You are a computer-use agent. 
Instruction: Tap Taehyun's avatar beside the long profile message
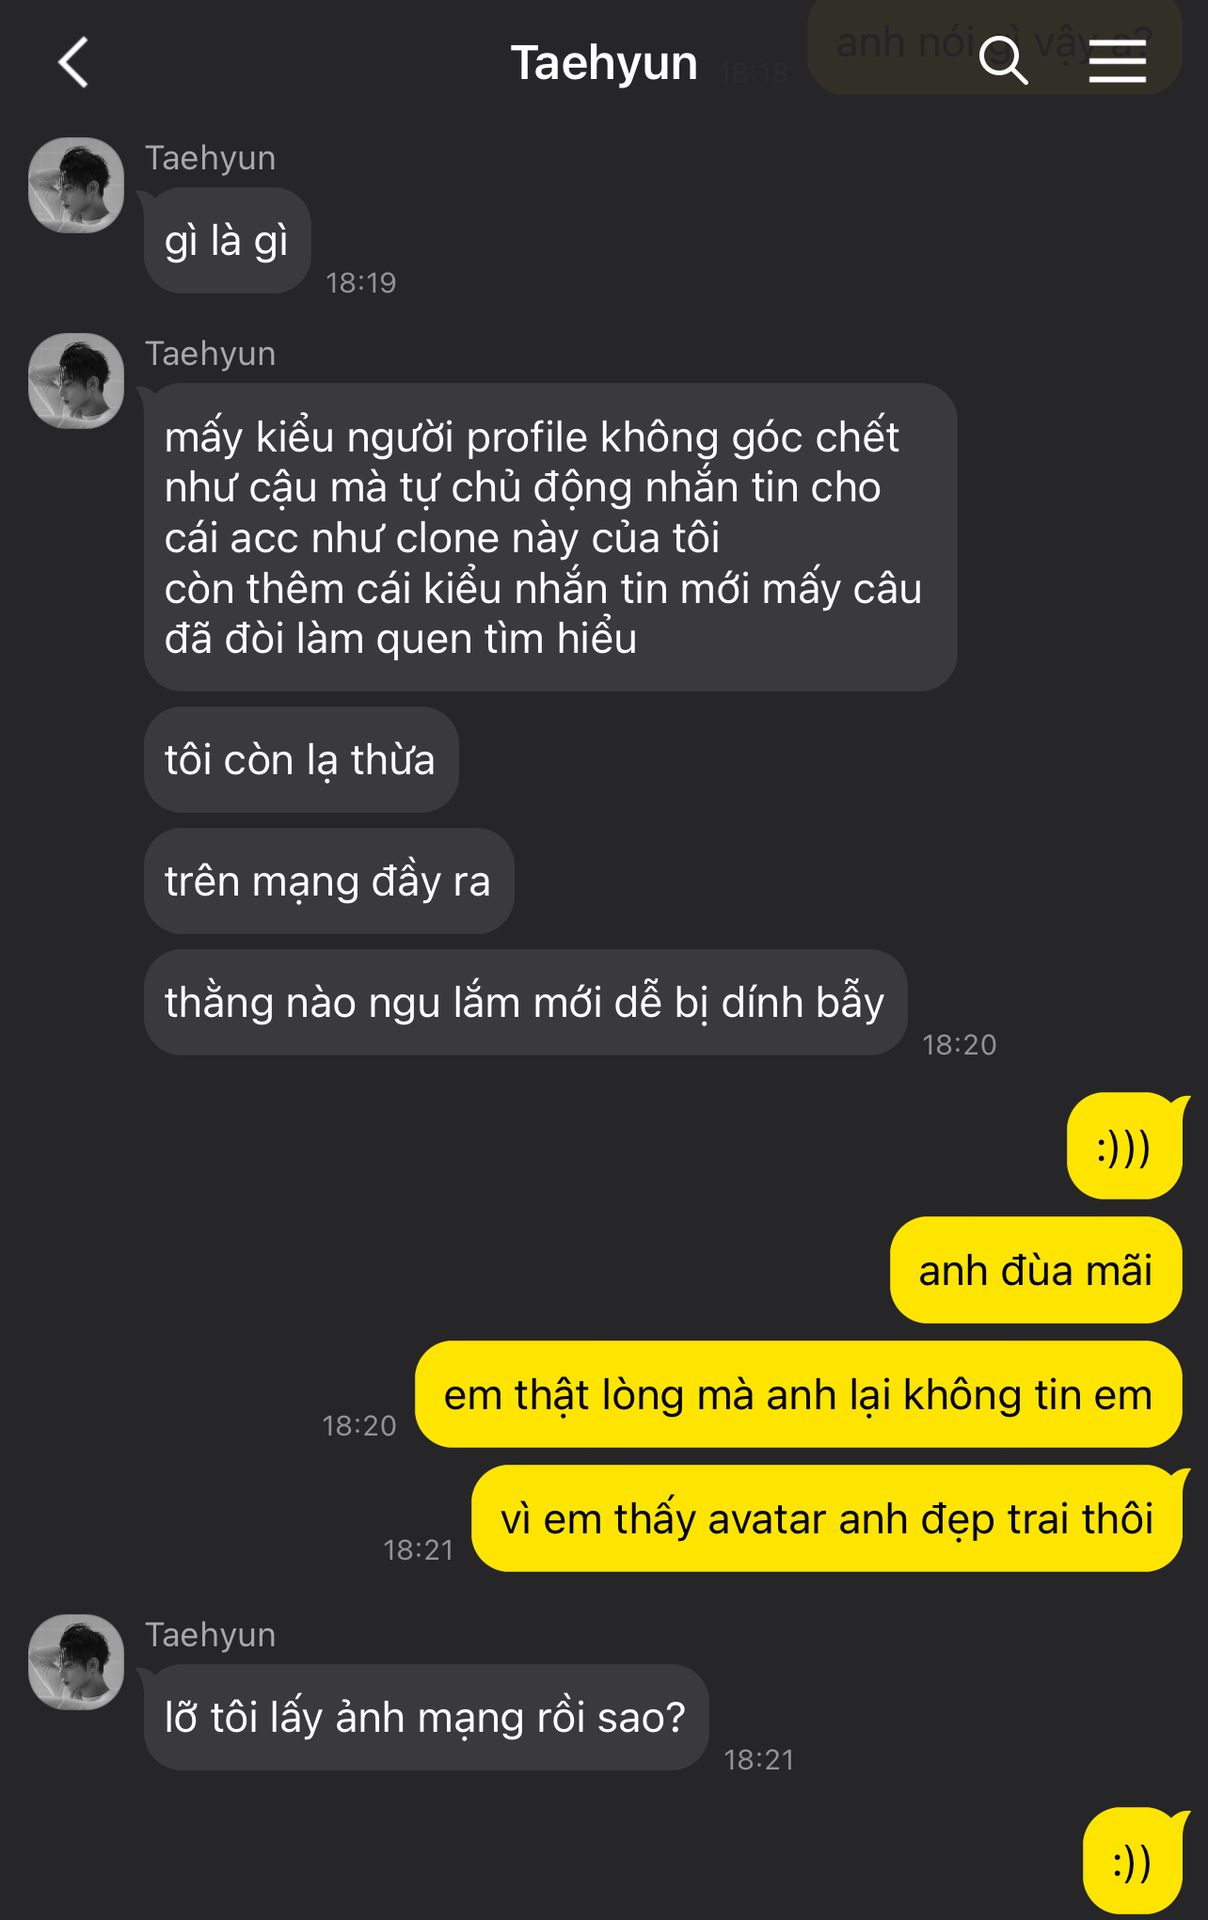pyautogui.click(x=76, y=381)
